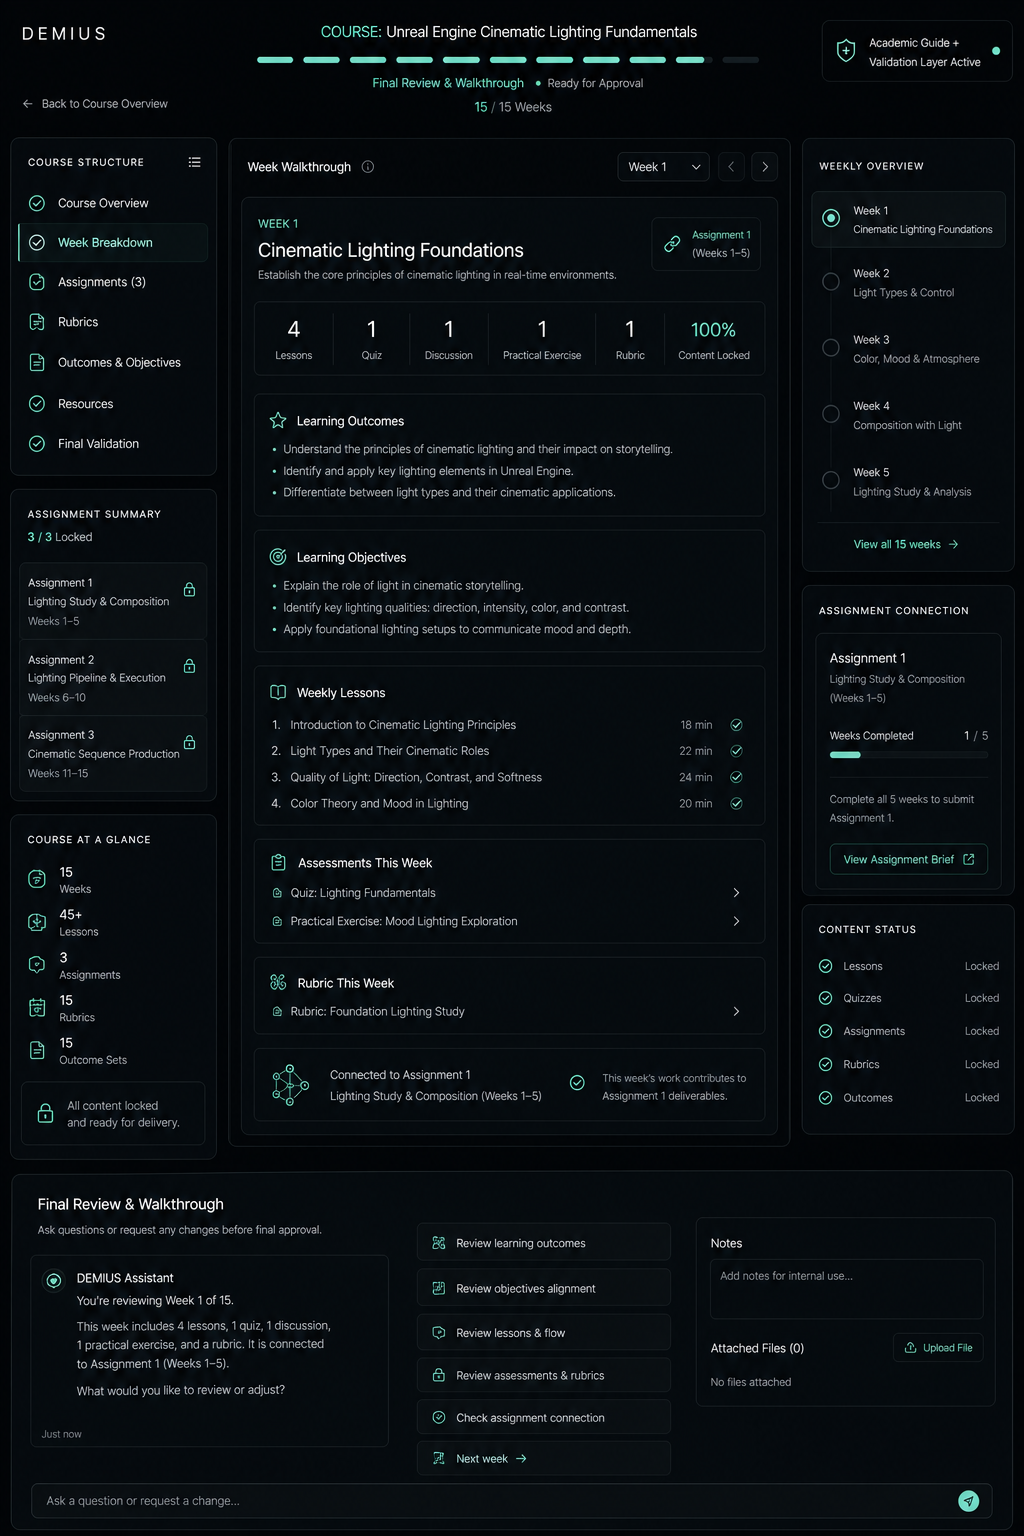Click the lock icon on Assignment 1 card
Screen dimensions: 1024x1536
point(190,590)
